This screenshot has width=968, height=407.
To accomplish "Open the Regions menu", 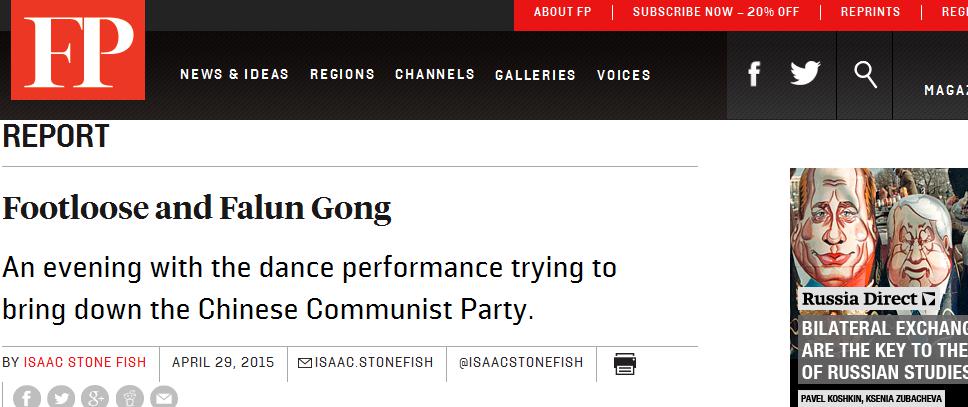I will pyautogui.click(x=343, y=75).
